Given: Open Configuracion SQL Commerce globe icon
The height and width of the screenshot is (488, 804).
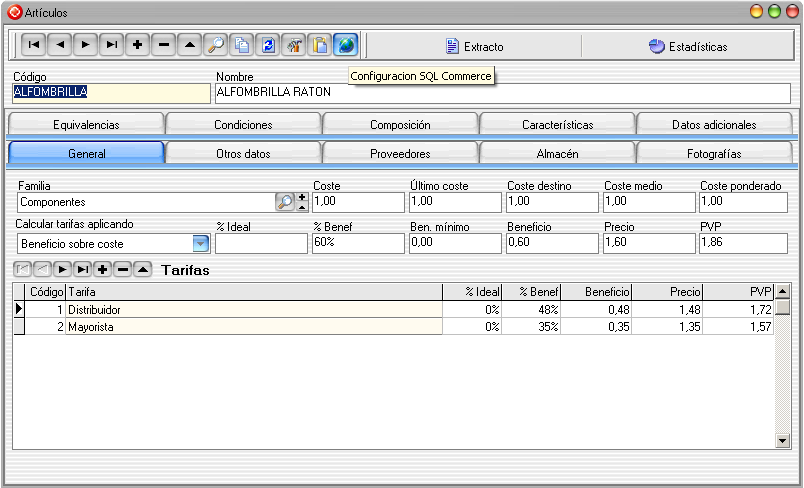Looking at the screenshot, I should click(345, 45).
